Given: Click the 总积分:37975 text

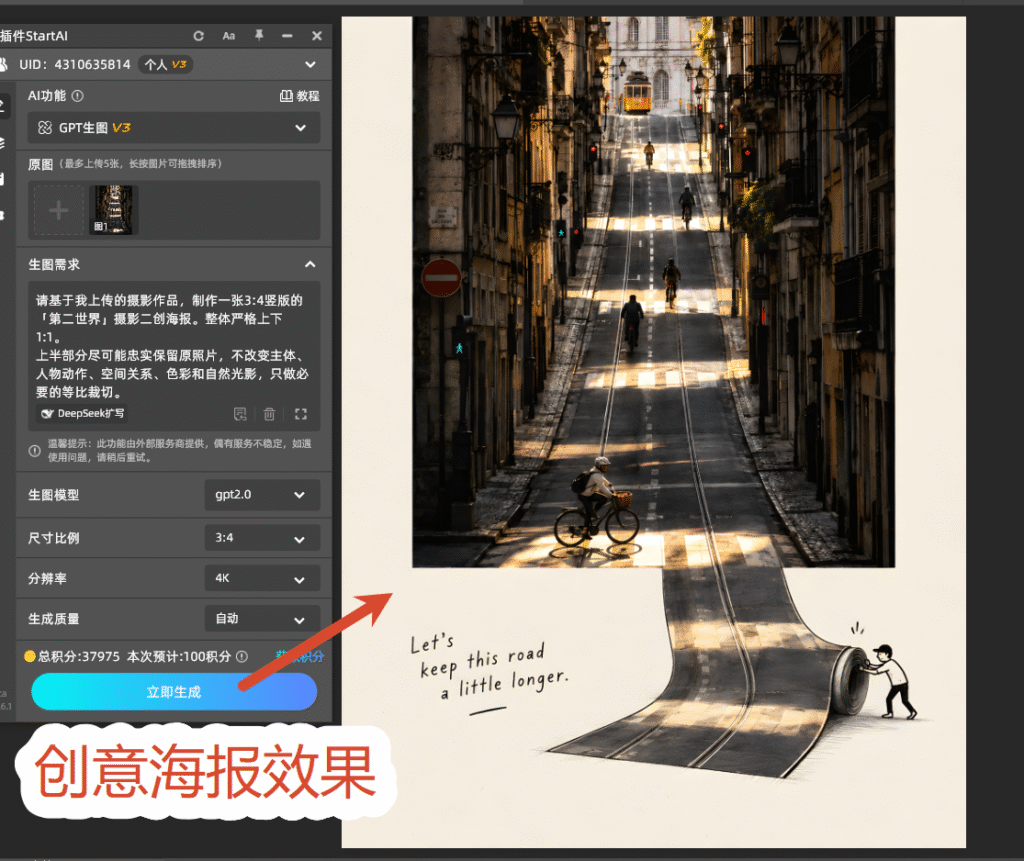Looking at the screenshot, I should tap(79, 657).
